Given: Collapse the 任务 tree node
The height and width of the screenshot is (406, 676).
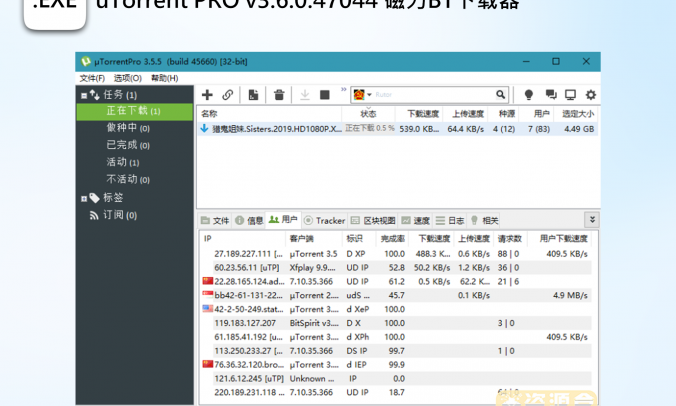Looking at the screenshot, I should point(84,96).
